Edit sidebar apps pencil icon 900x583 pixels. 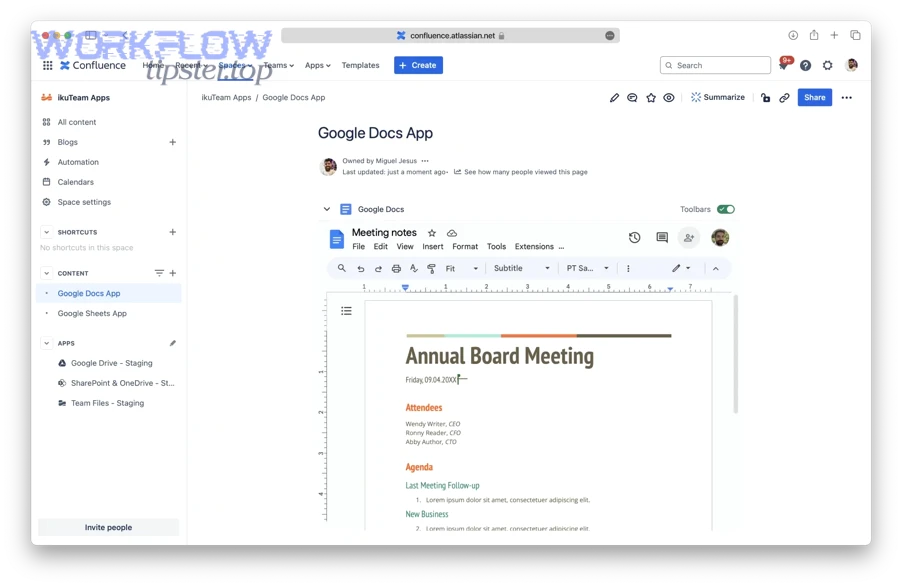tap(173, 343)
